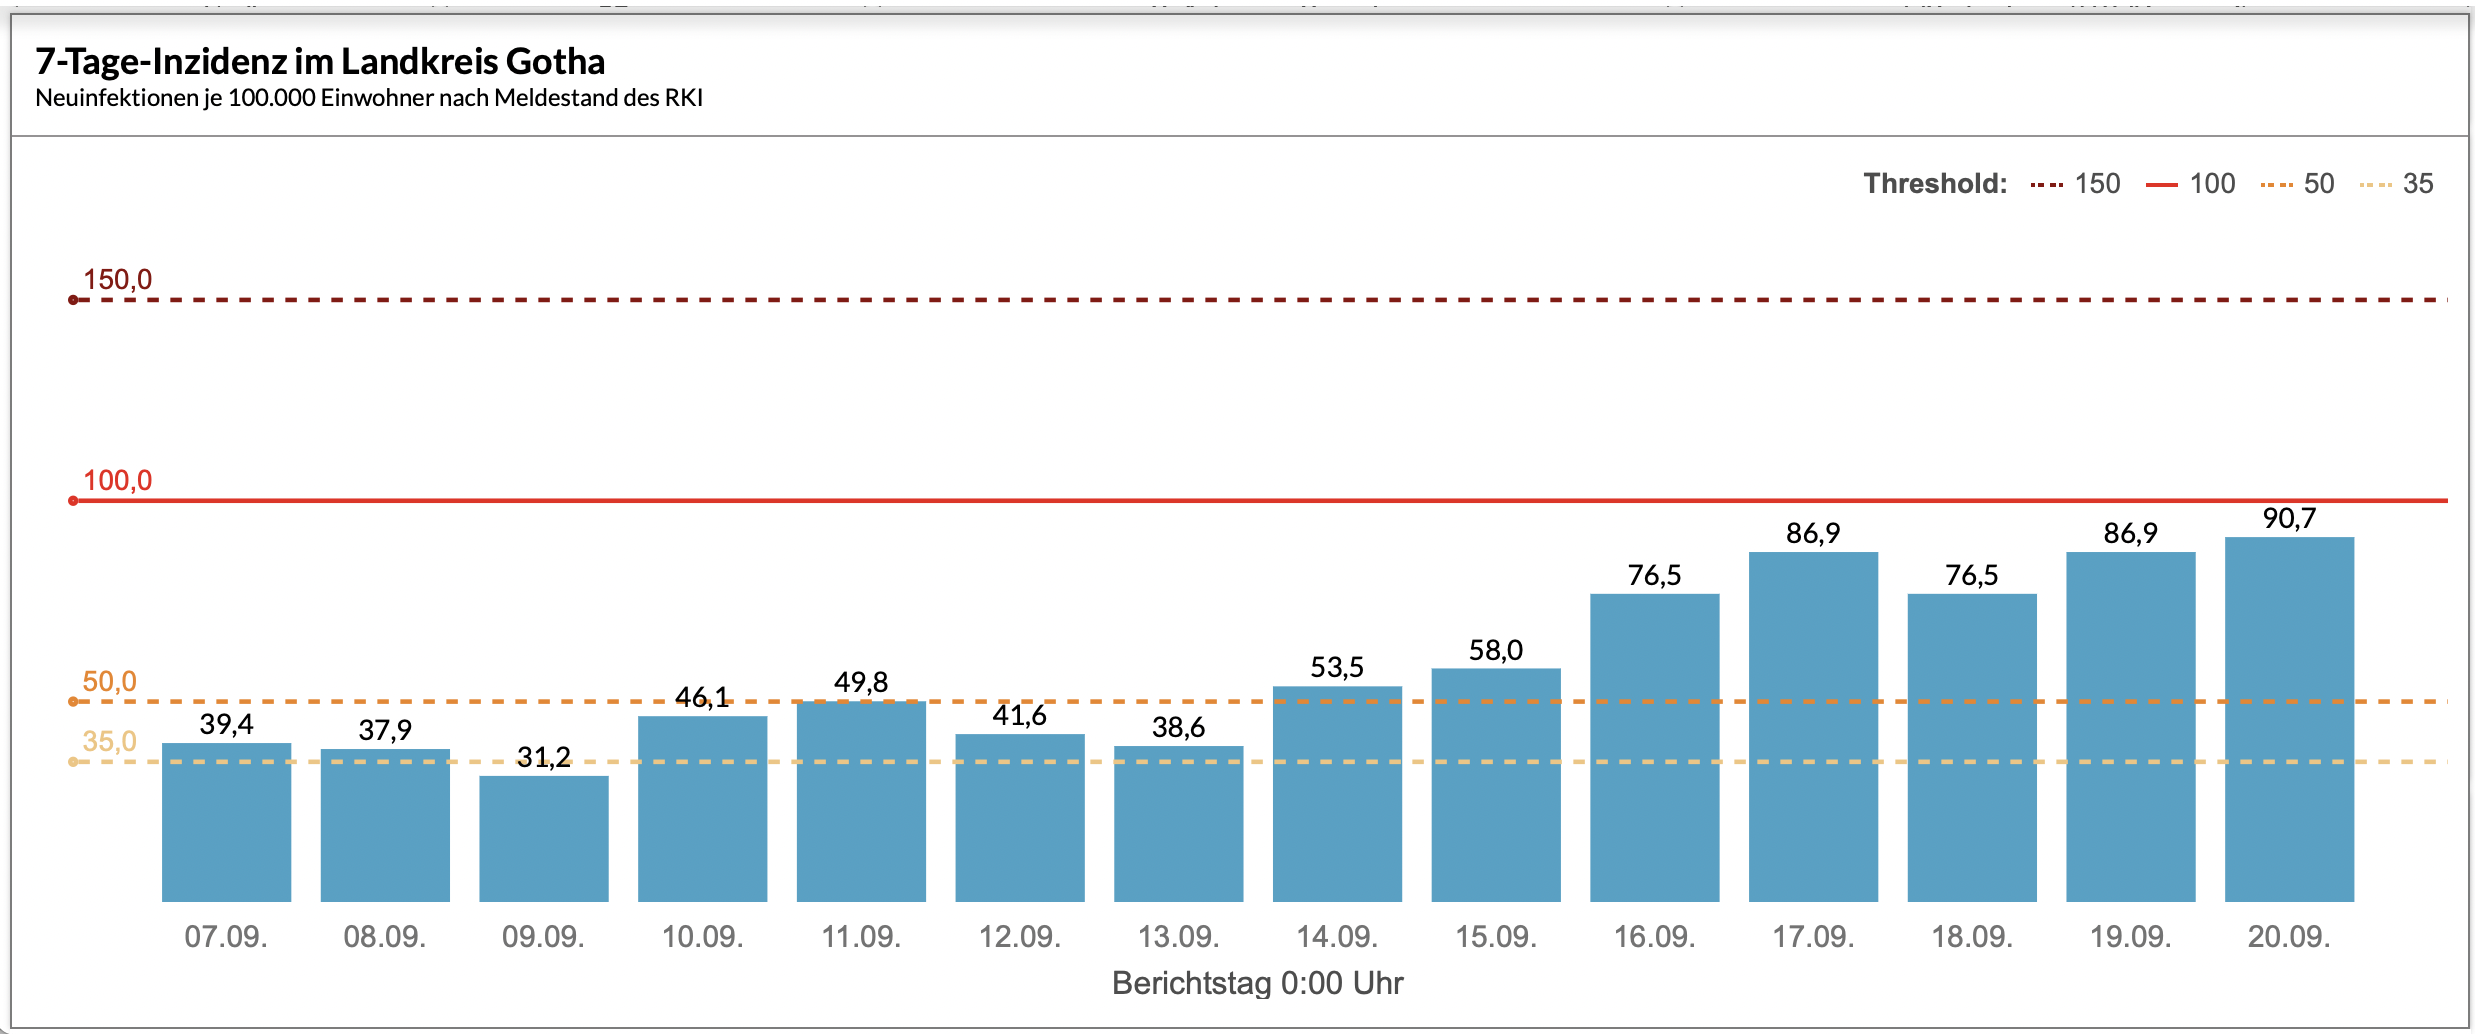
Task: Toggle the 50 threshold entry in the legend
Action: tap(2297, 184)
